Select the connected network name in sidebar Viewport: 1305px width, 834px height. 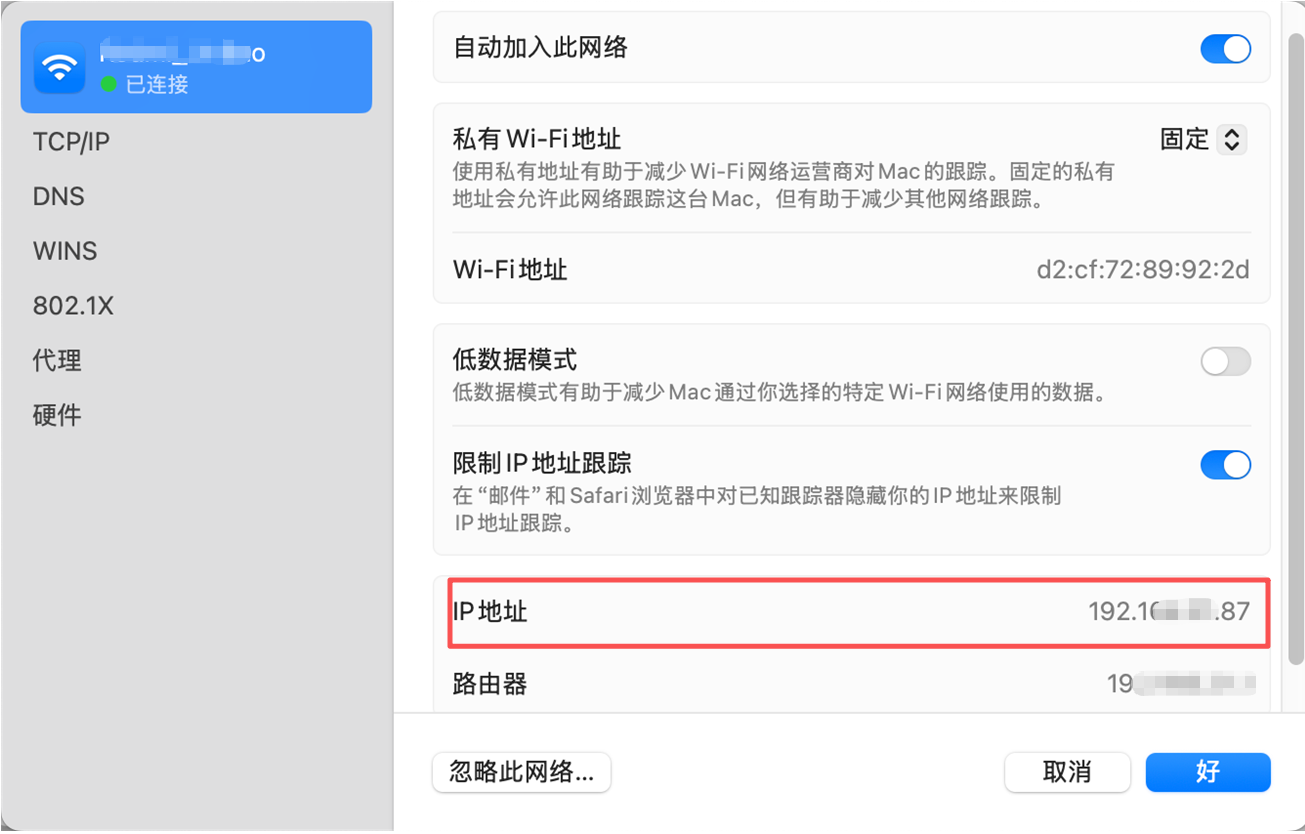point(182,53)
